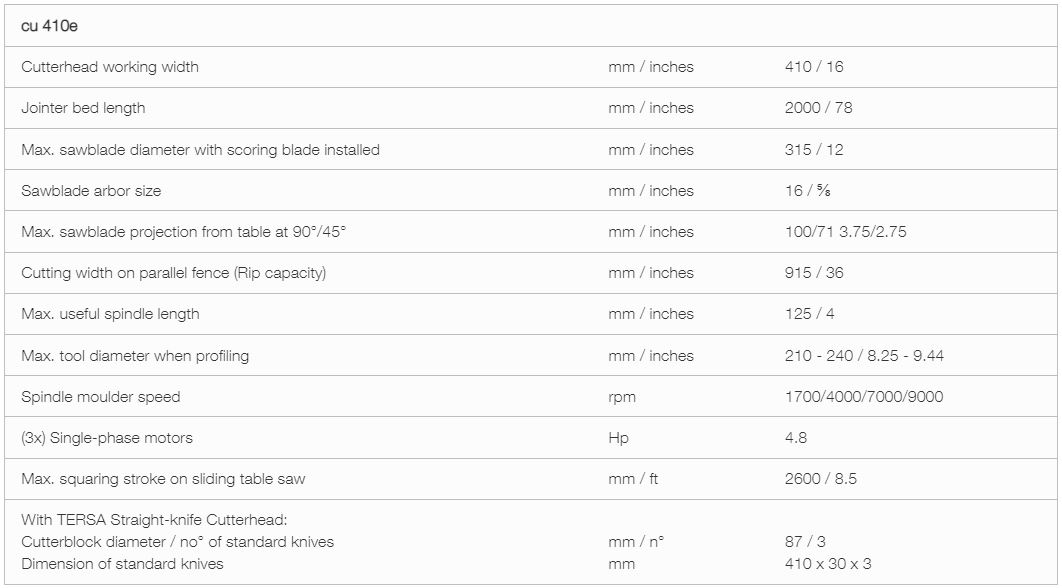
Task: Click the 2000 / 78 value
Action: [x=818, y=108]
